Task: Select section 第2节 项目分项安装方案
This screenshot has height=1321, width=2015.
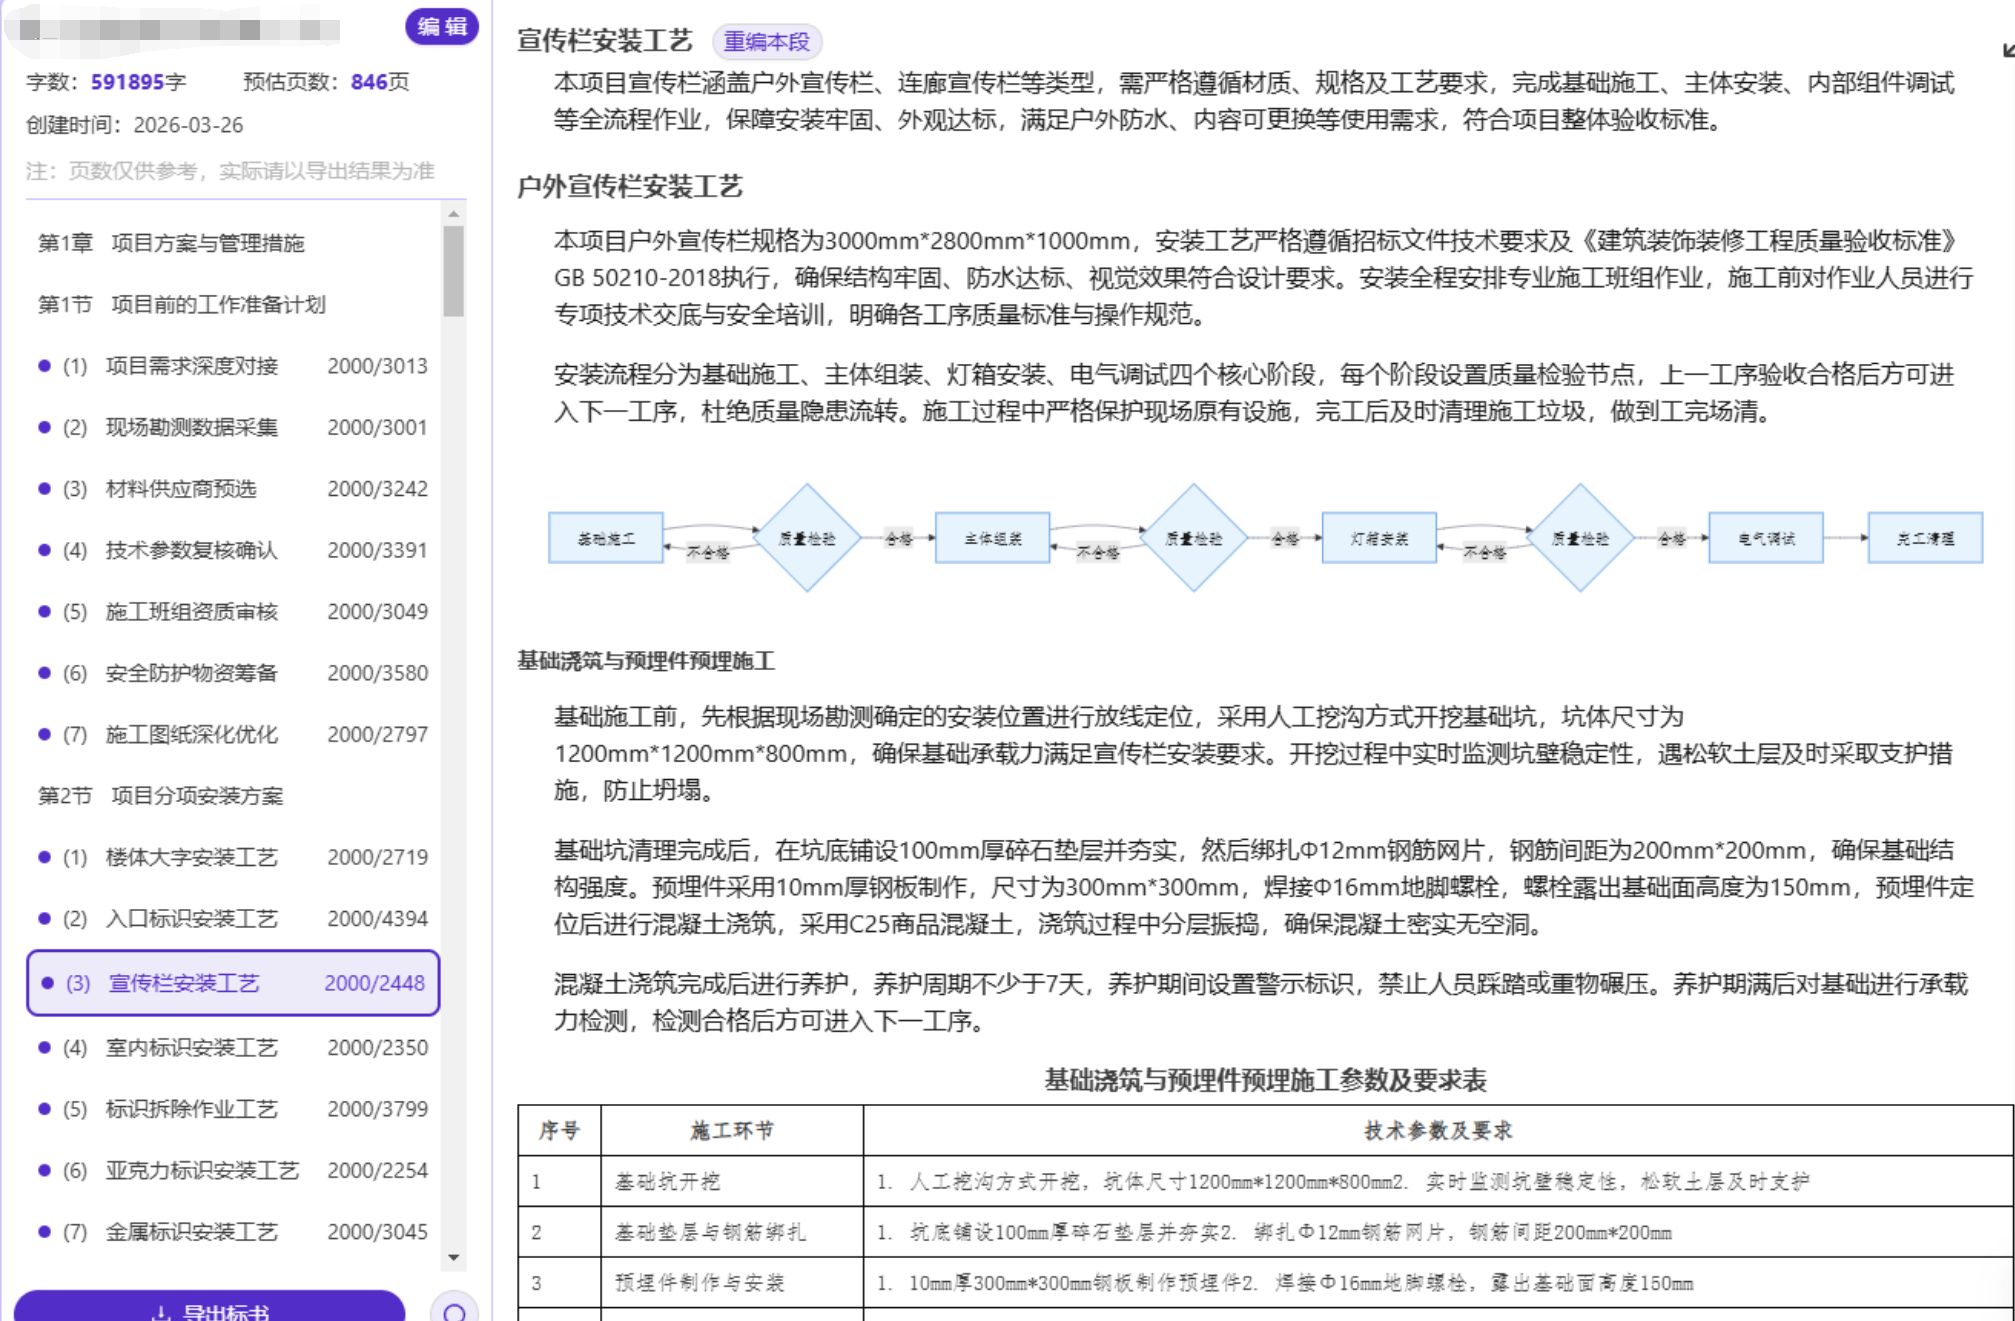Action: coord(160,796)
